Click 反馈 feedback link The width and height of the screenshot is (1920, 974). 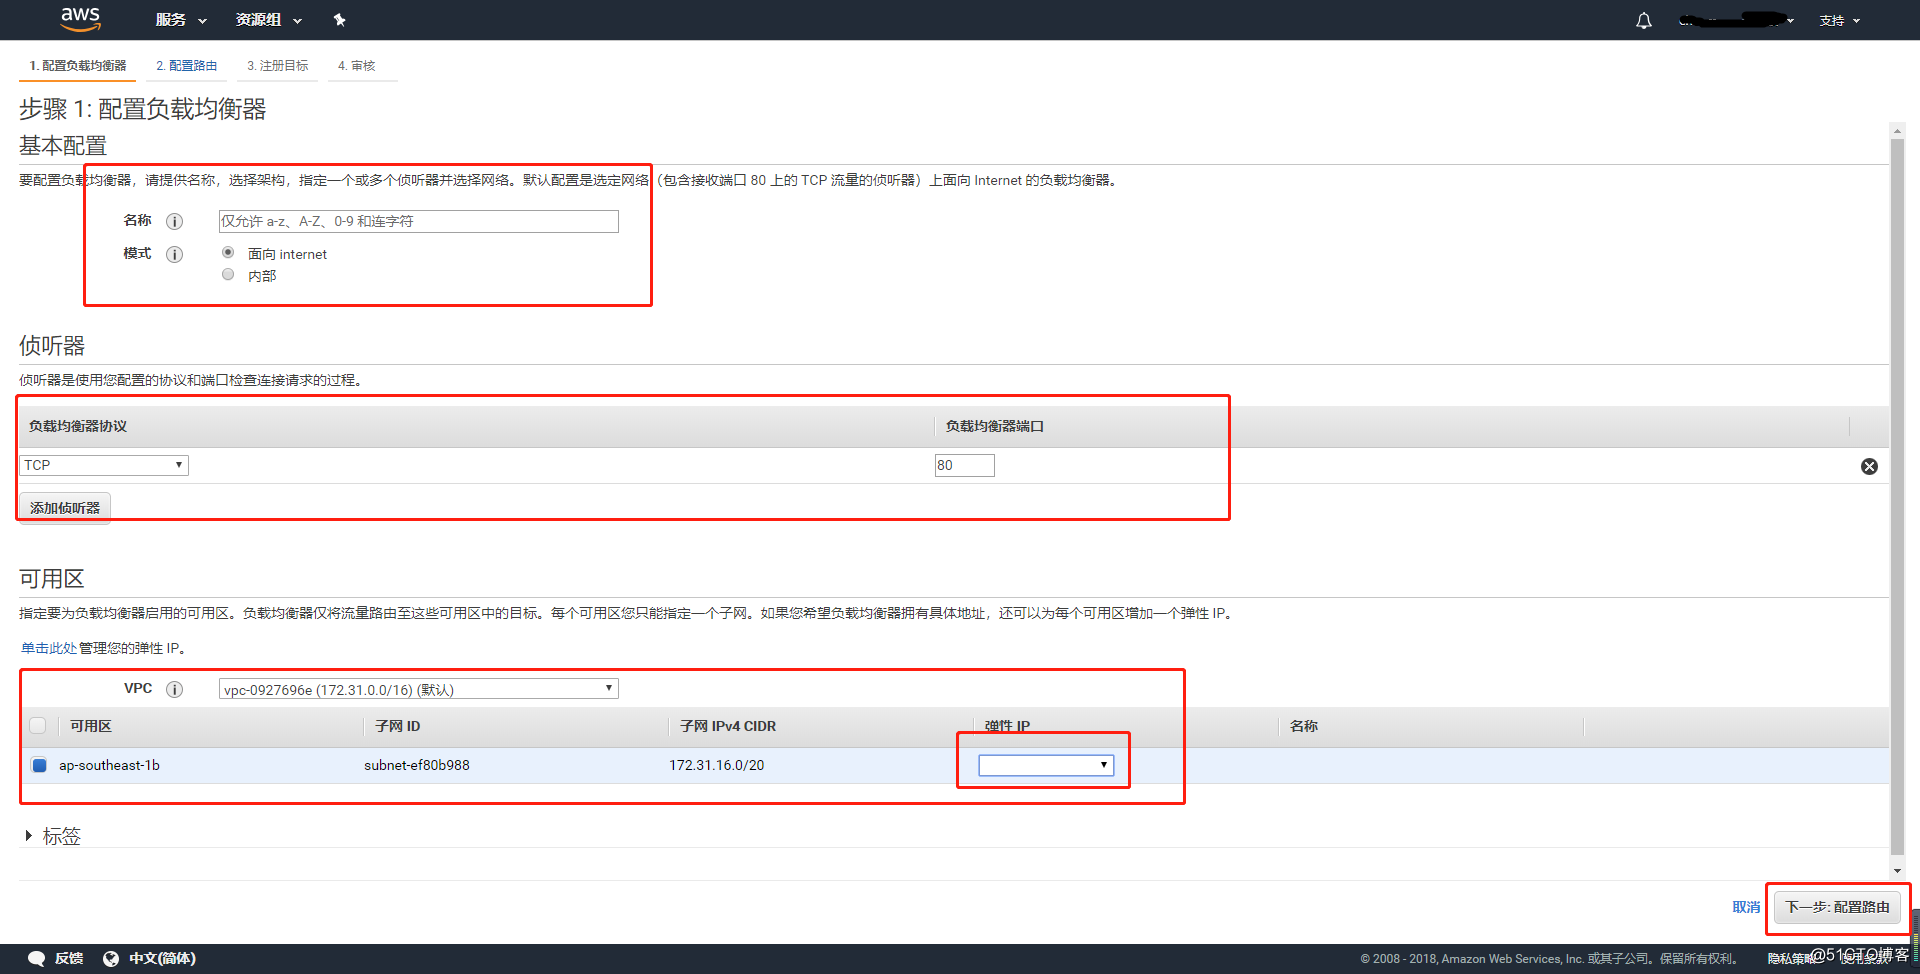[x=69, y=958]
